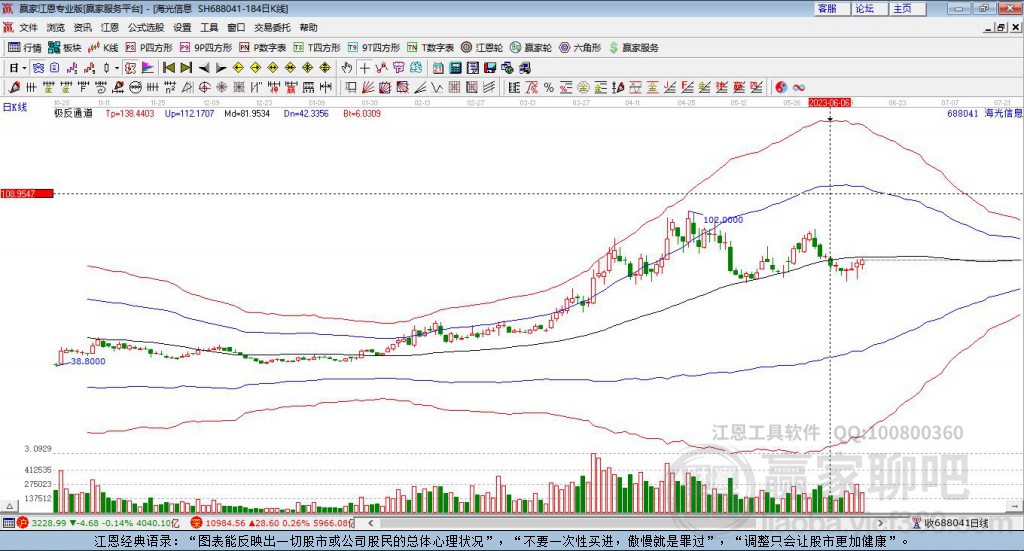The image size is (1024, 551).
Task: Click the Tp=138.4403 value
Action: [130, 114]
